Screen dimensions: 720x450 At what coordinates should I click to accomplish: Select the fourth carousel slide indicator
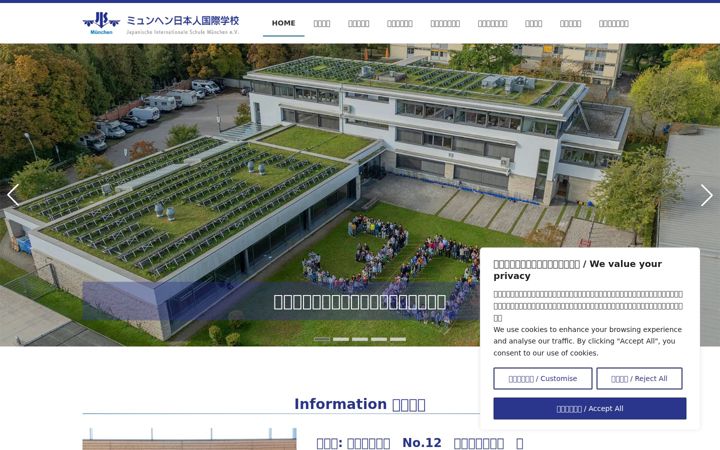point(379,339)
